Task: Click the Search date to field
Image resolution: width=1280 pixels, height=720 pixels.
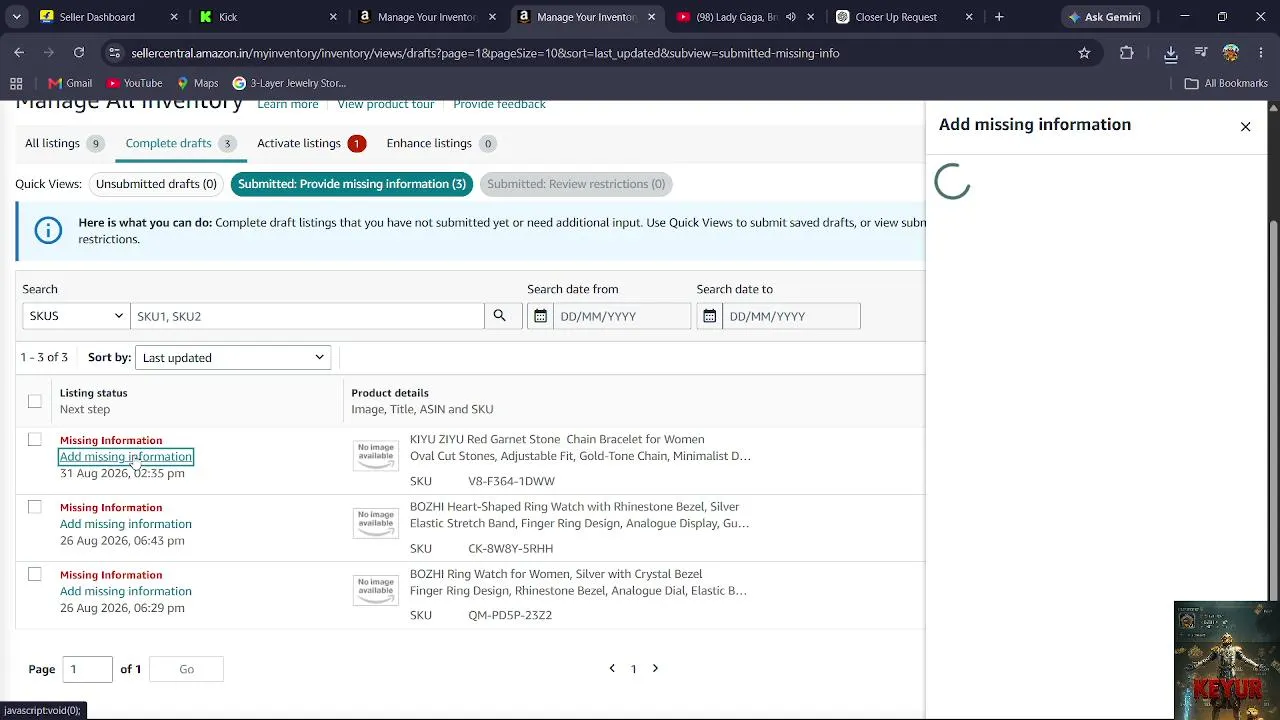Action: (x=791, y=316)
